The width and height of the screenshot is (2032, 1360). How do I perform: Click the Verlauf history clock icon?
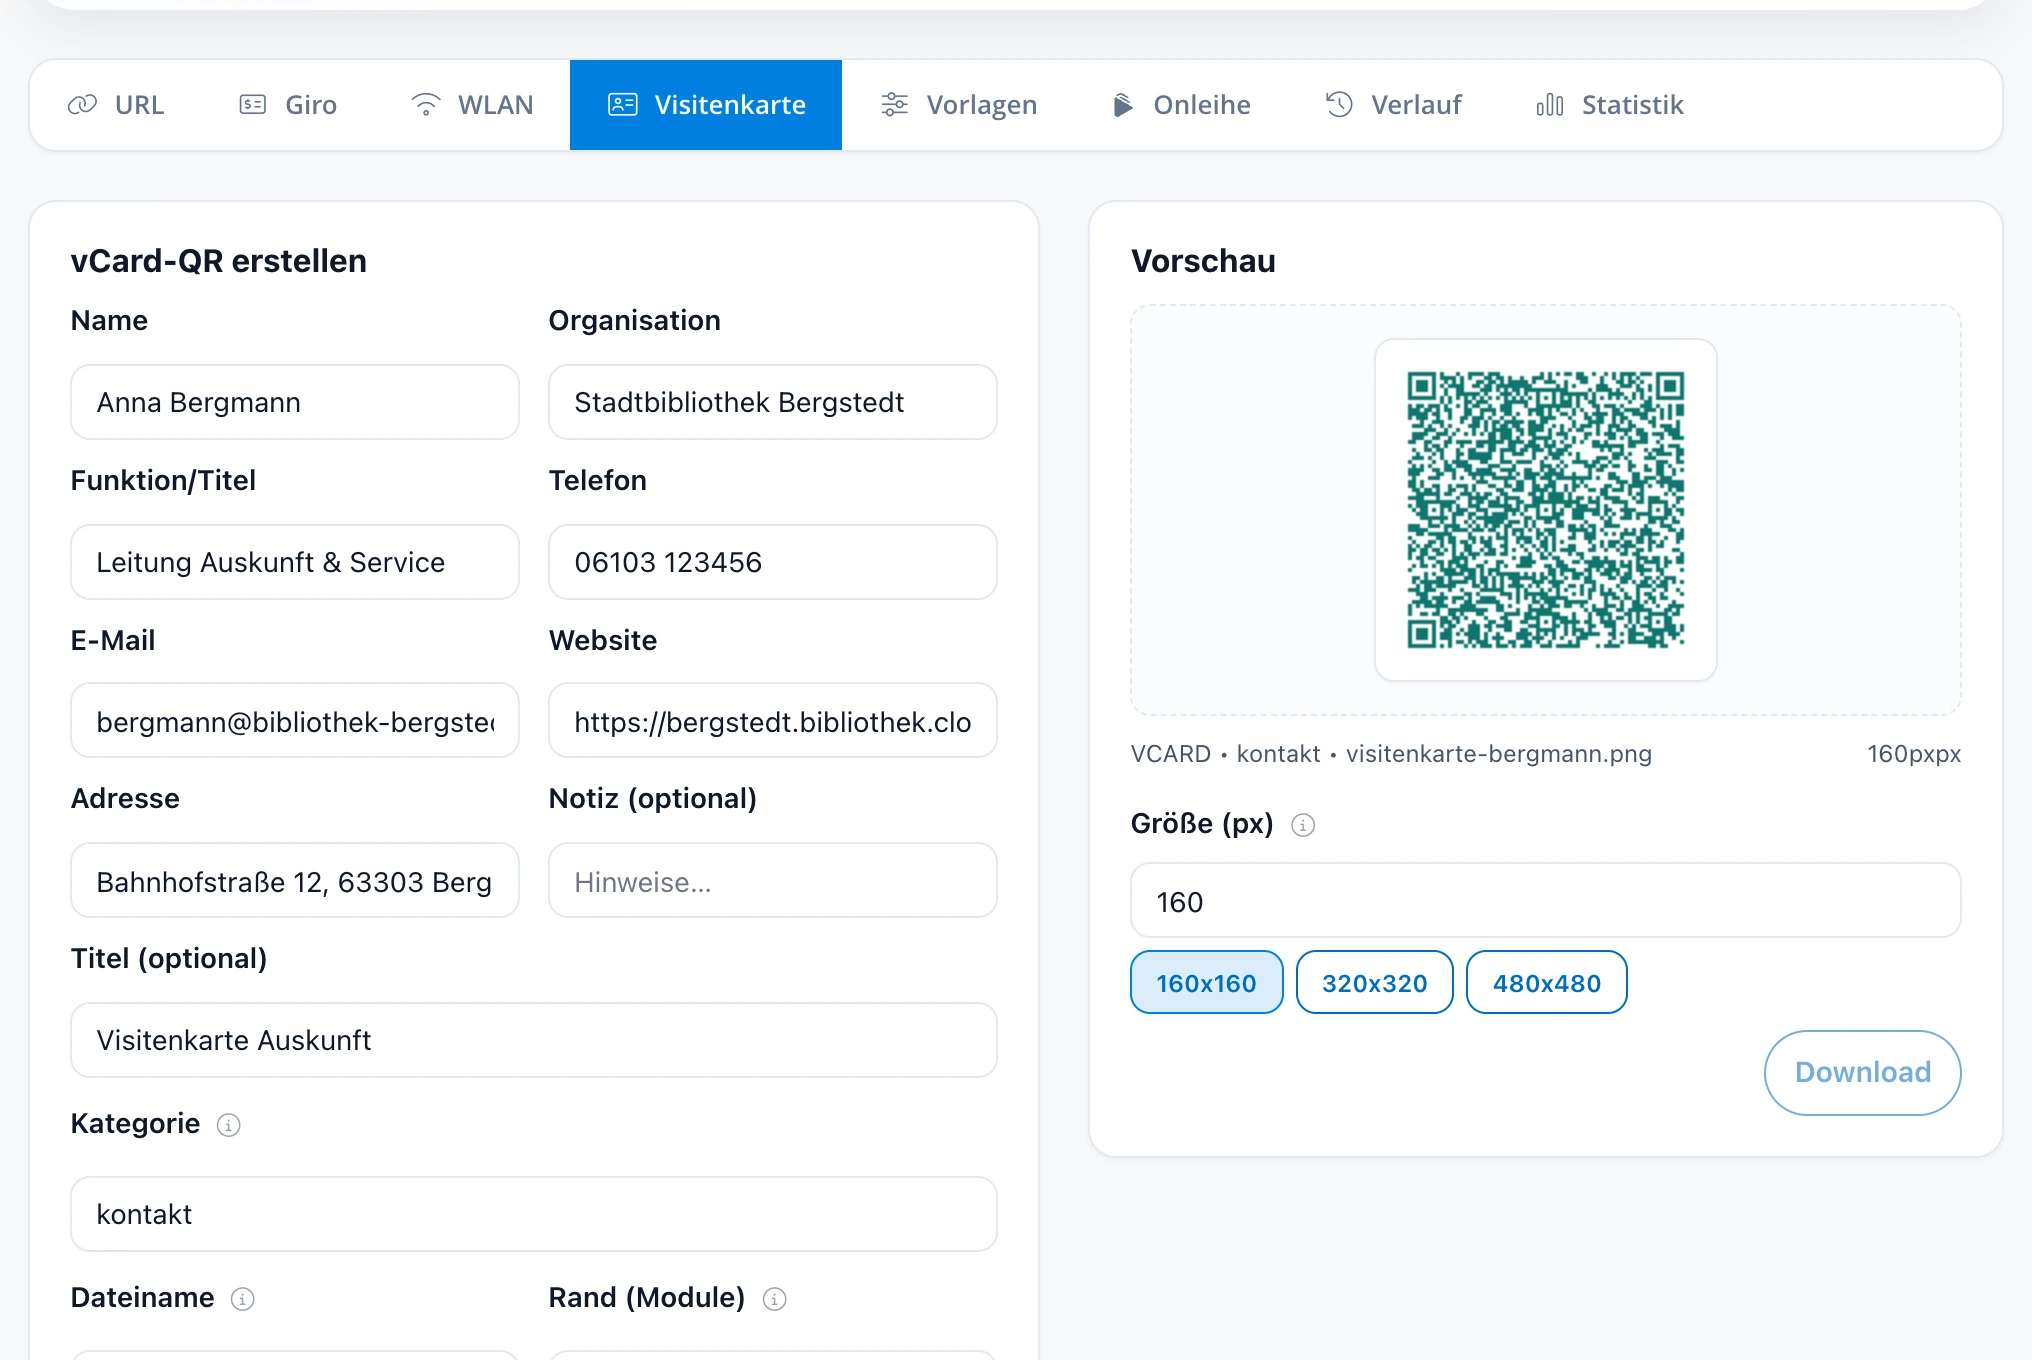[x=1339, y=105]
